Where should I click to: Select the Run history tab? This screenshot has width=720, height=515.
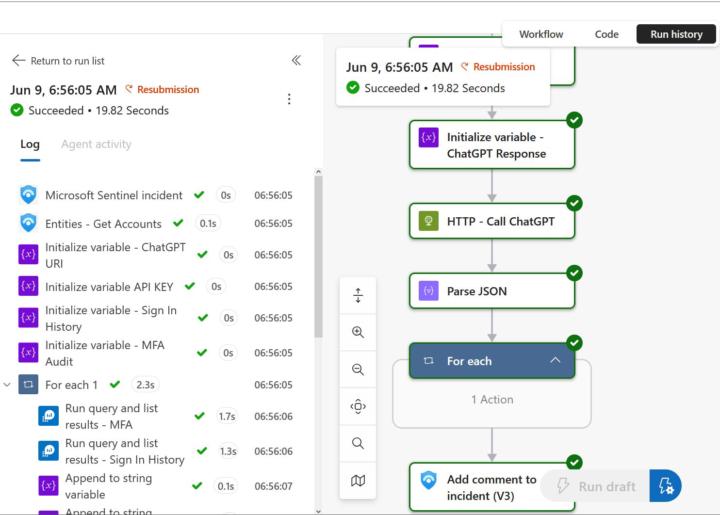676,34
